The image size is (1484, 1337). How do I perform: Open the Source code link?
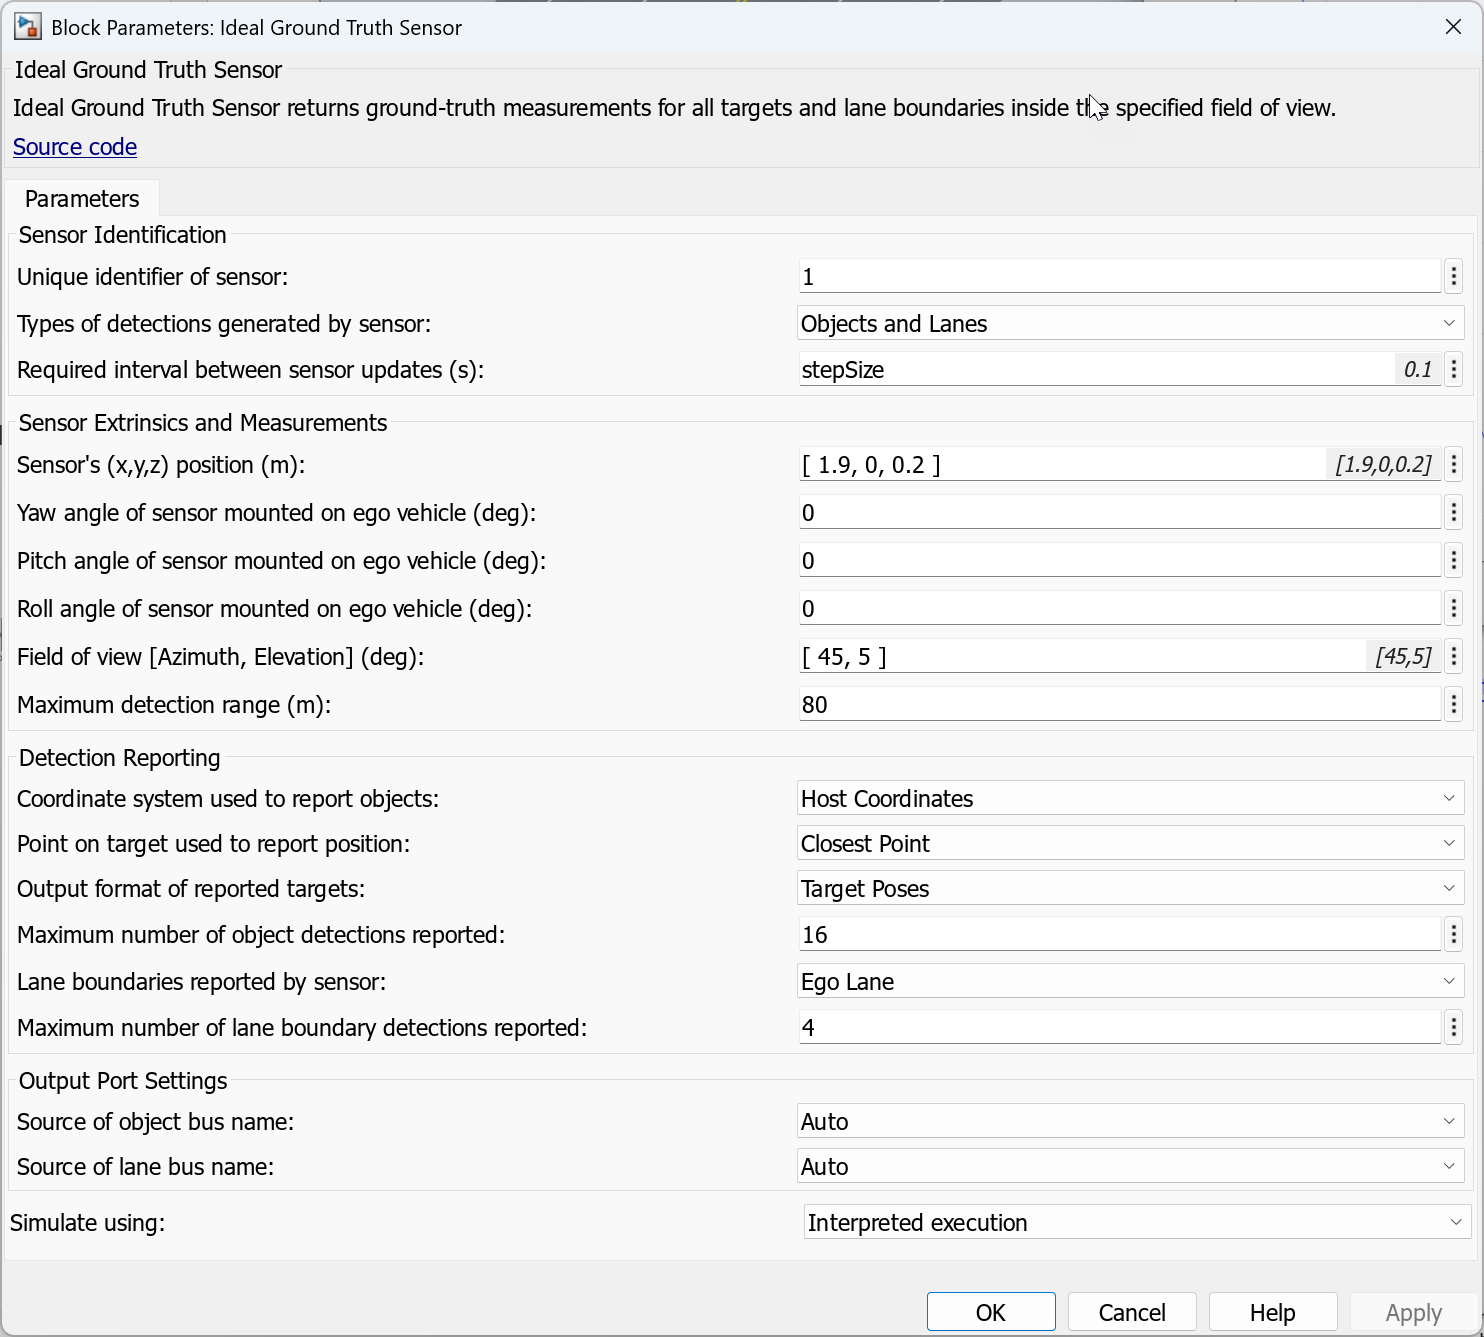pos(75,147)
